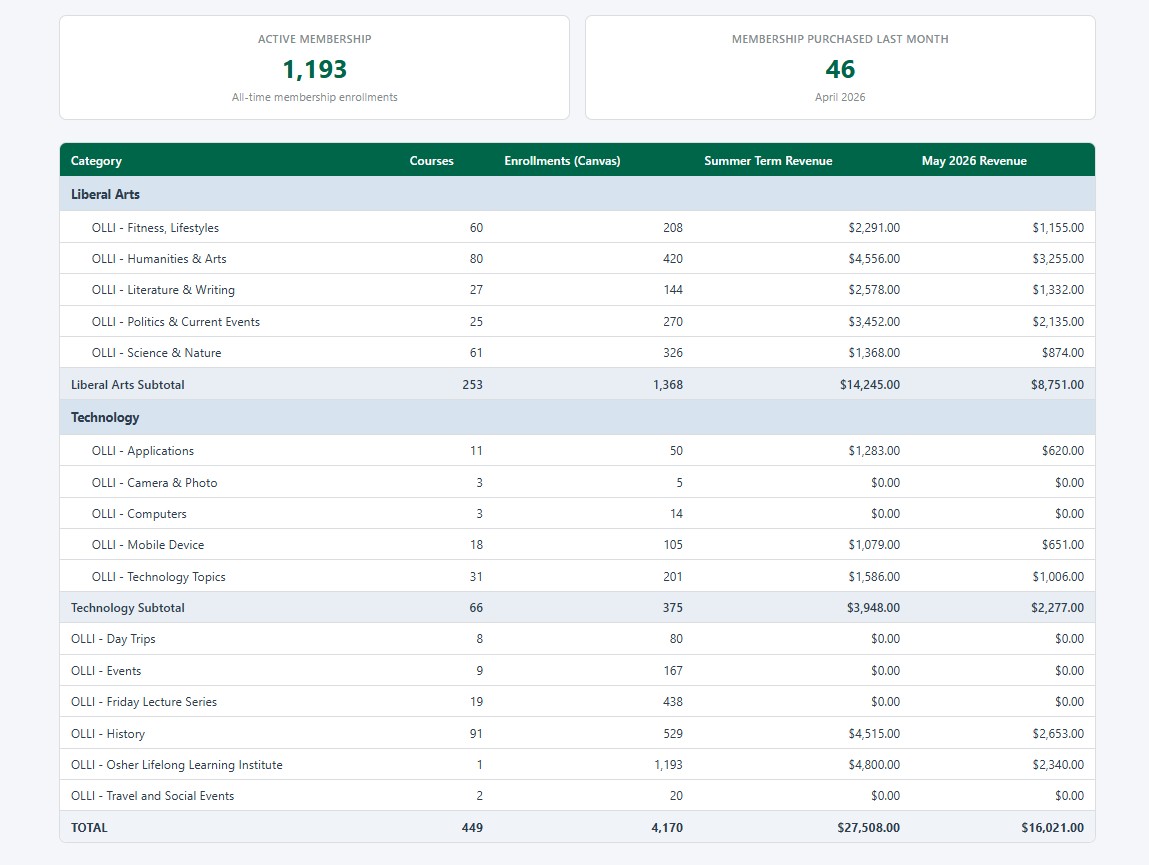Open the Membership Purchased Last Month card
Viewport: 1149px width, 865px height.
(x=840, y=67)
